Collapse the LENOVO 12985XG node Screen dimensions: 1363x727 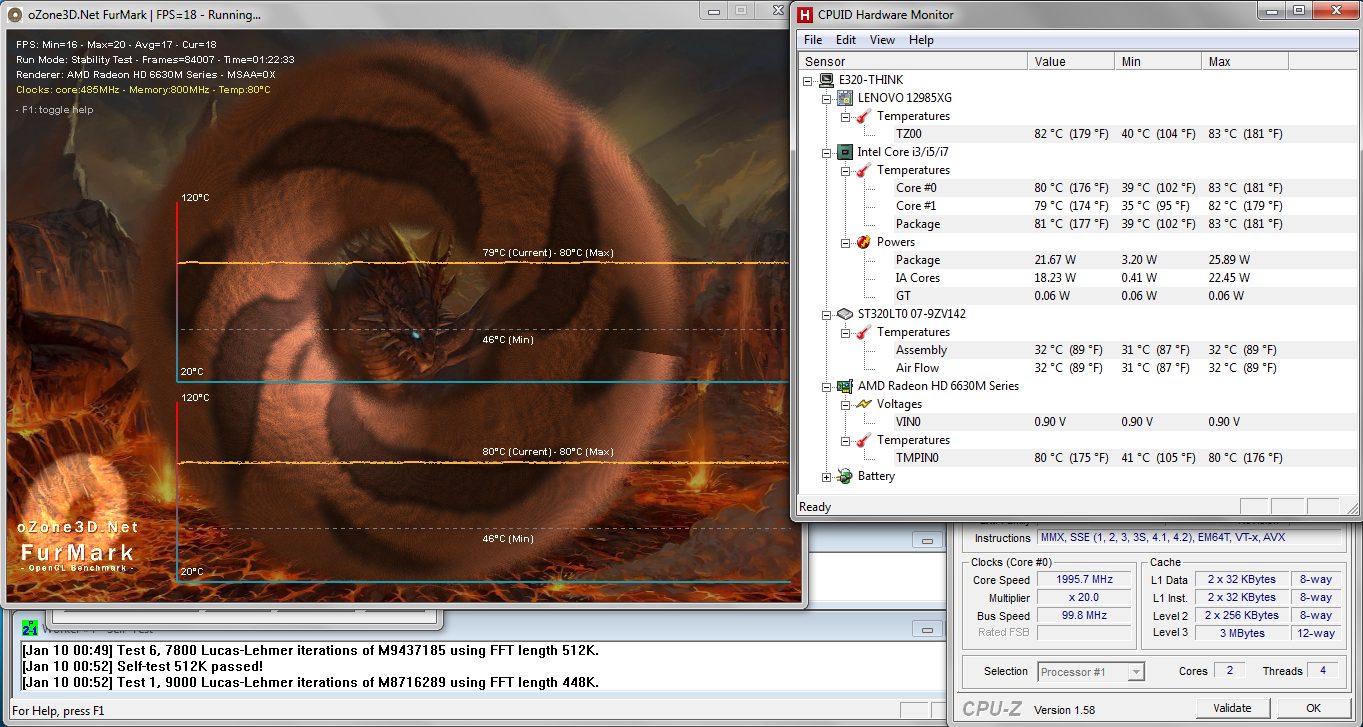(826, 98)
